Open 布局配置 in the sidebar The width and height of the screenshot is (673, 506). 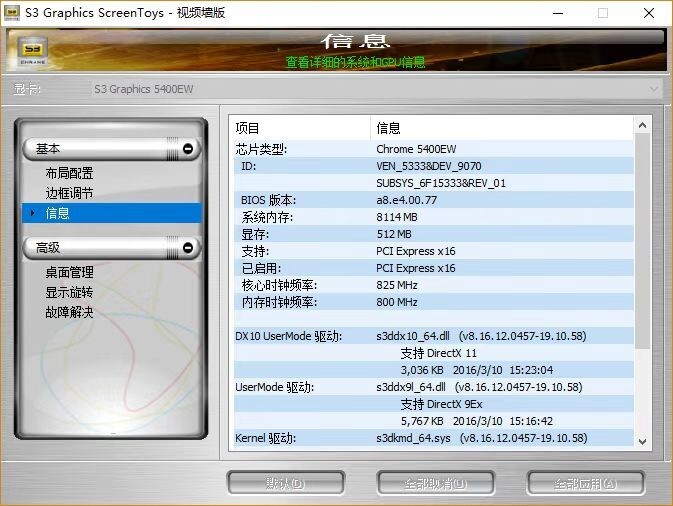coord(69,173)
